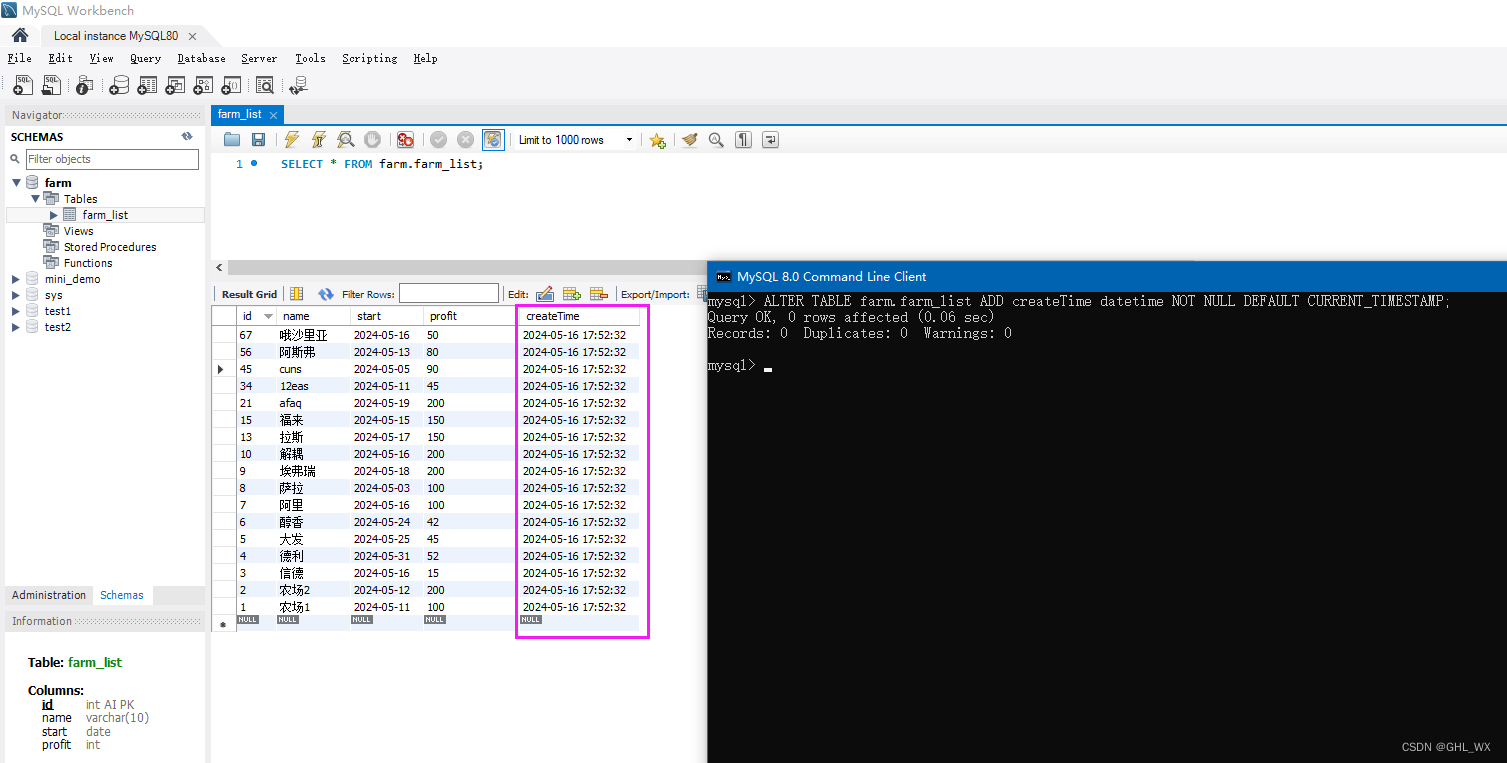Close the farm_list query tab
The image size is (1507, 763).
tap(273, 115)
